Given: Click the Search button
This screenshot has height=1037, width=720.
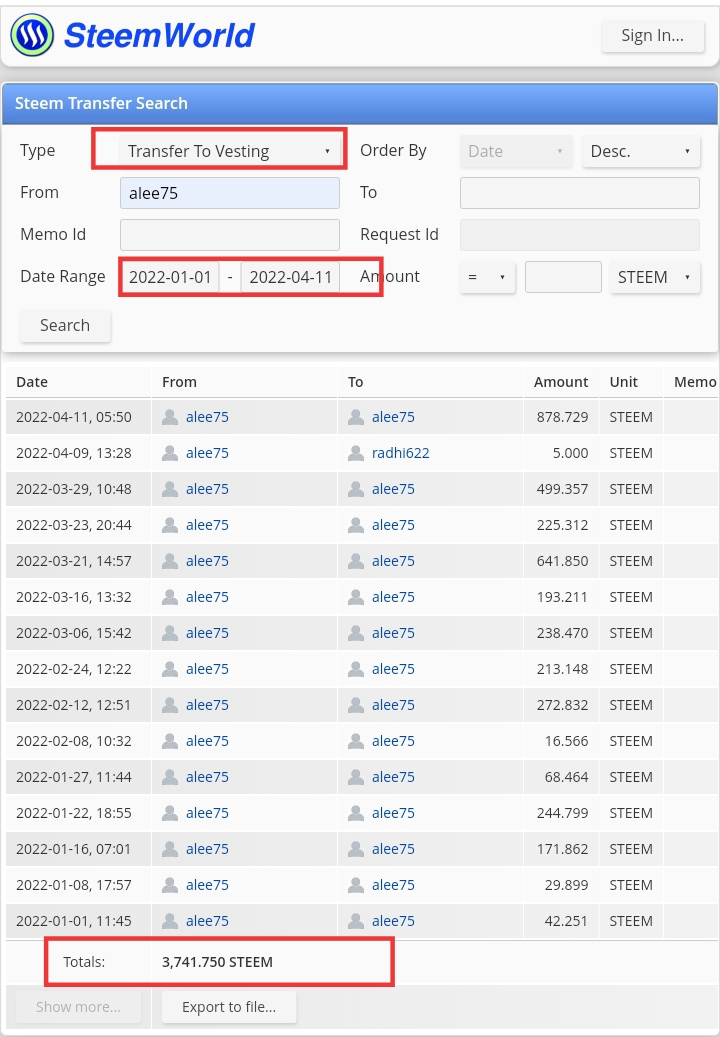Looking at the screenshot, I should pyautogui.click(x=65, y=325).
